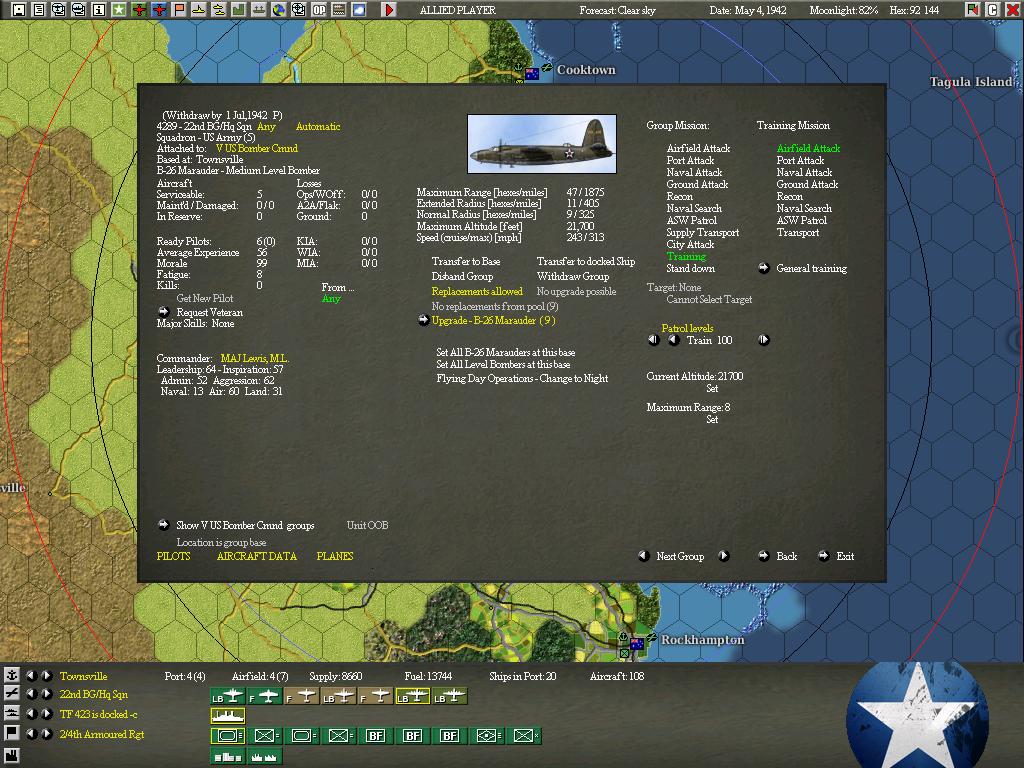Click the red end-turn arrow icon
1024x768 pixels.
(389, 9)
